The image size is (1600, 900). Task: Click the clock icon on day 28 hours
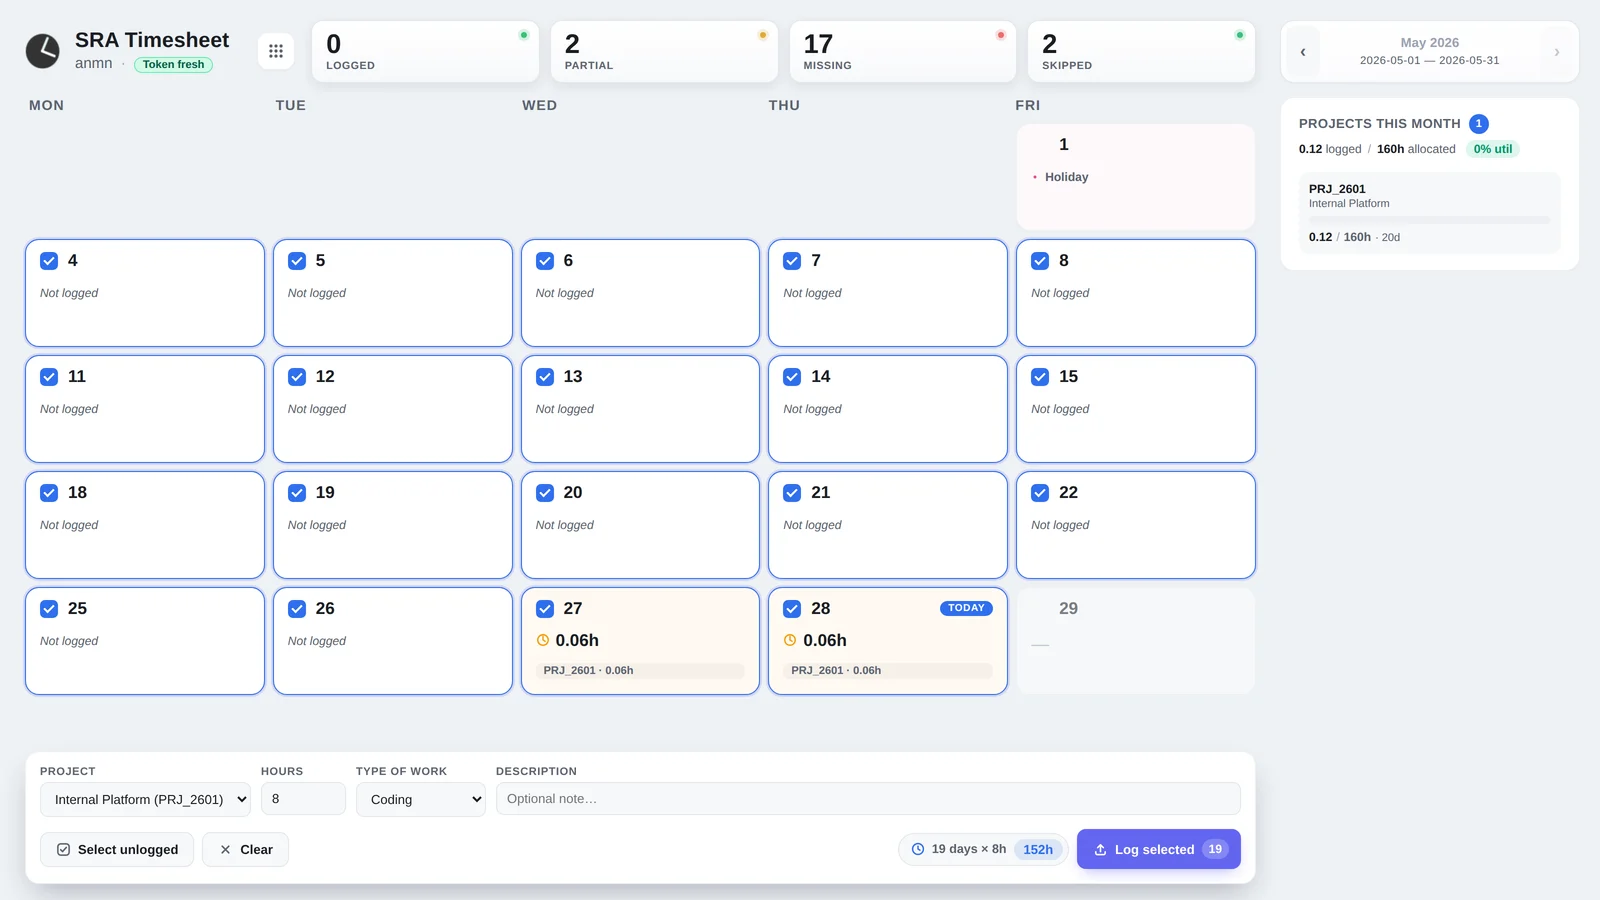[790, 640]
